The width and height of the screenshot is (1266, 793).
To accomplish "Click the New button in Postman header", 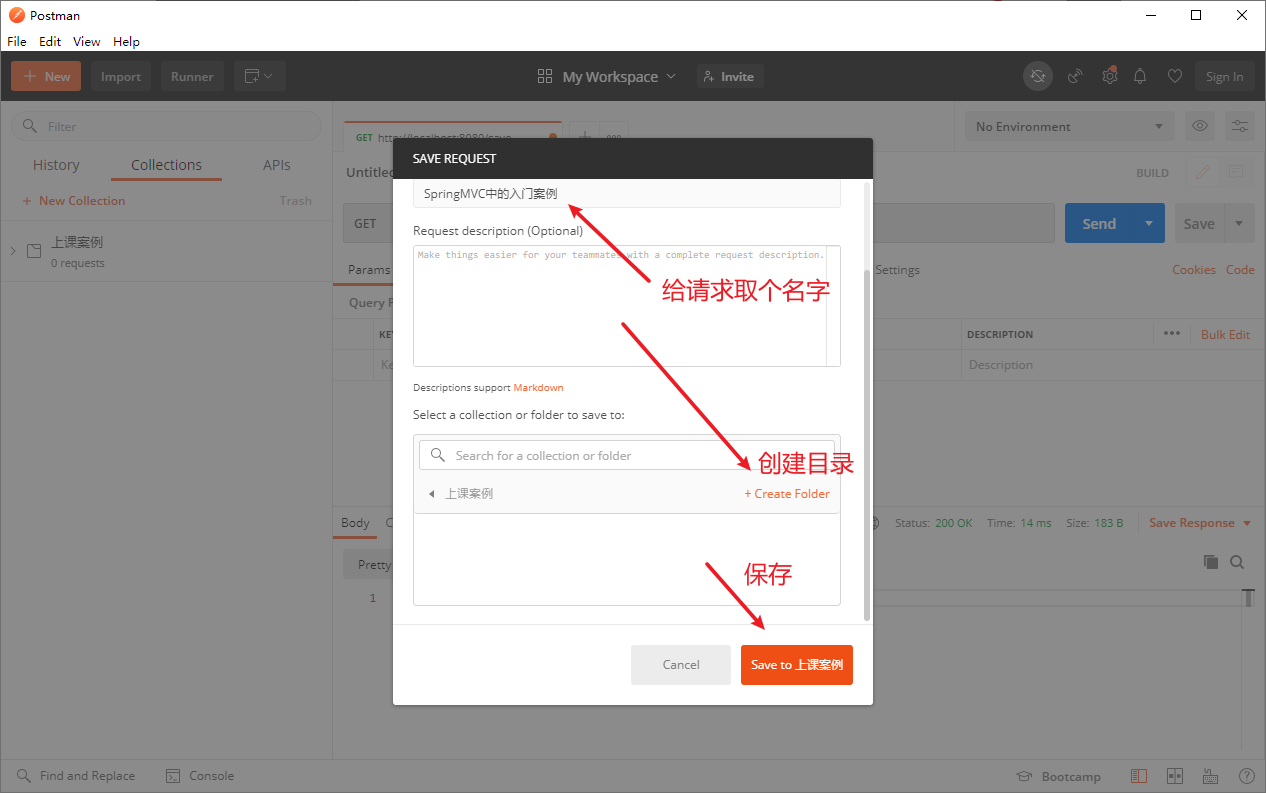I will (x=46, y=76).
